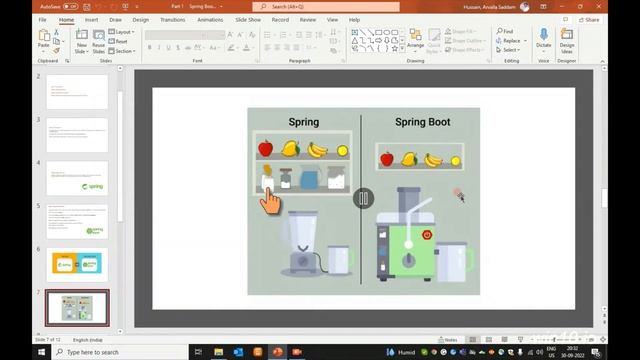Select slide 4 thumbnail with spring logo

coord(77,178)
